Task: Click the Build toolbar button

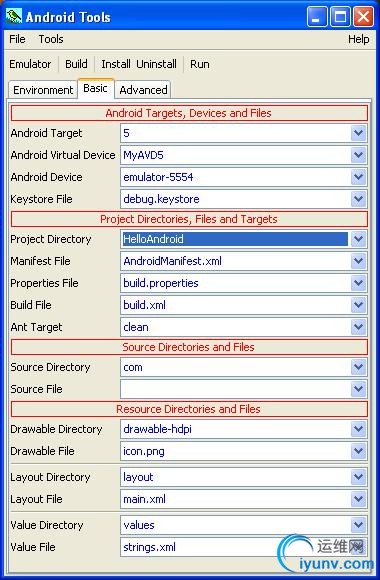Action: 76,64
